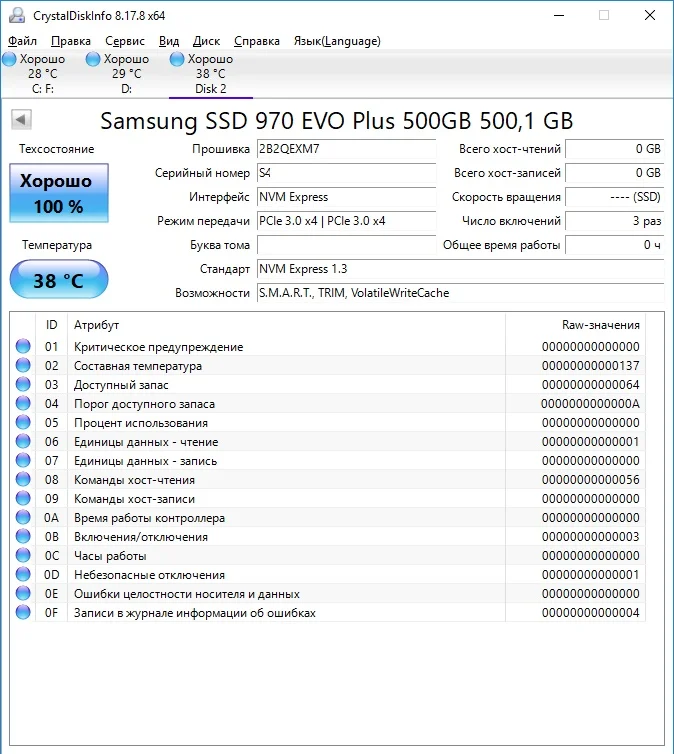The image size is (674, 754).
Task: Click the CrystalDiskInfo app icon in title bar
Action: coord(16,15)
